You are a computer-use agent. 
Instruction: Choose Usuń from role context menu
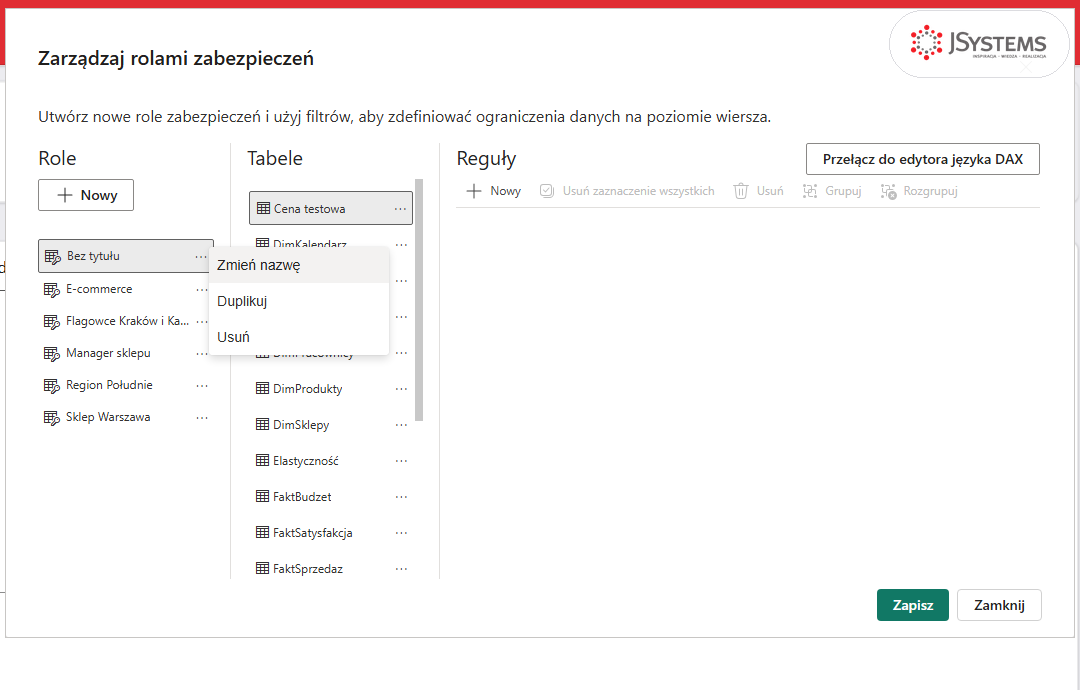299,337
